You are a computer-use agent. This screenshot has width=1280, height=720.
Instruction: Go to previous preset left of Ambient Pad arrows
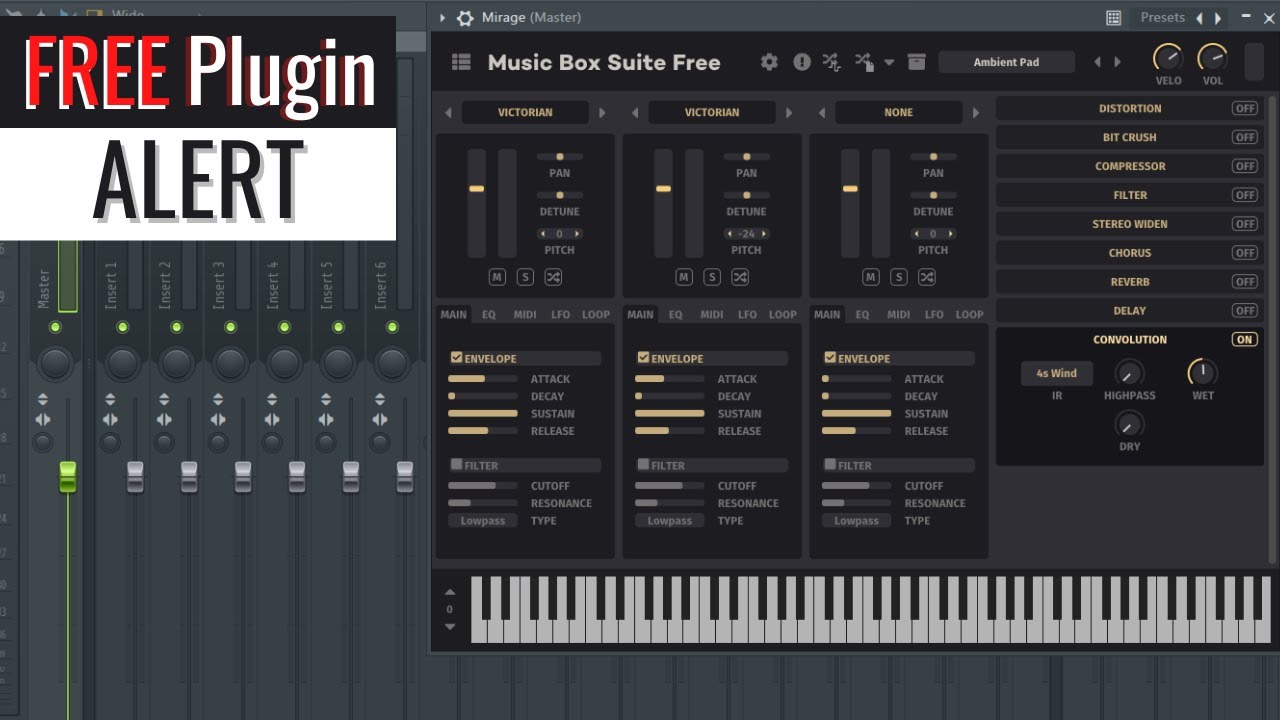coord(1097,62)
